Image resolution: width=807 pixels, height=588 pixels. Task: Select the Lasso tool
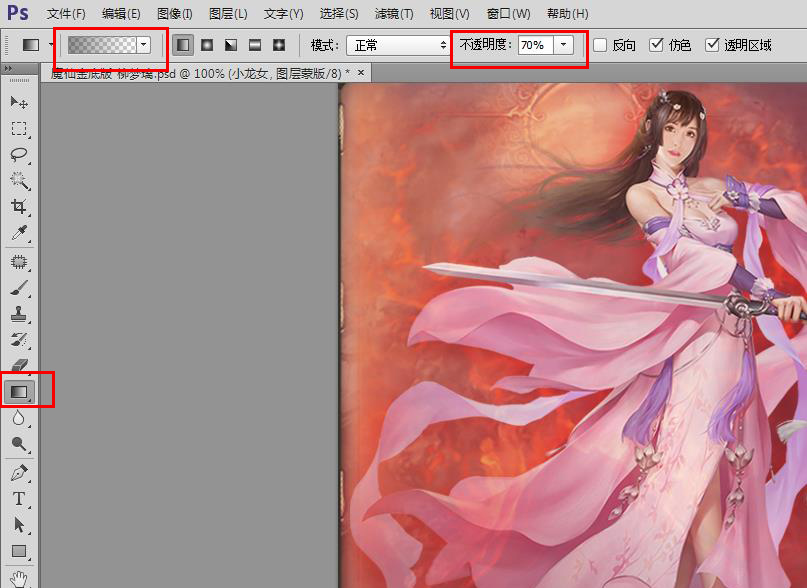point(19,154)
